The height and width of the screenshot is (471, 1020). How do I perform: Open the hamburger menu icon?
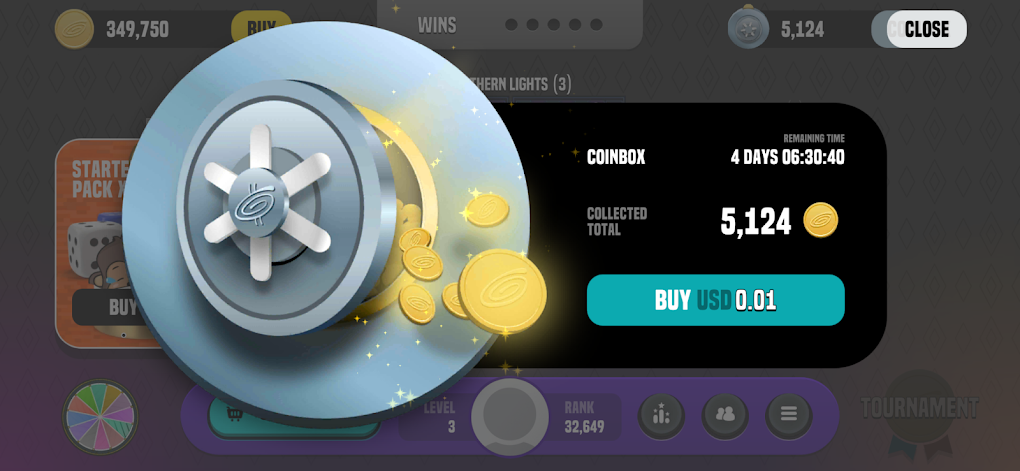tap(788, 416)
